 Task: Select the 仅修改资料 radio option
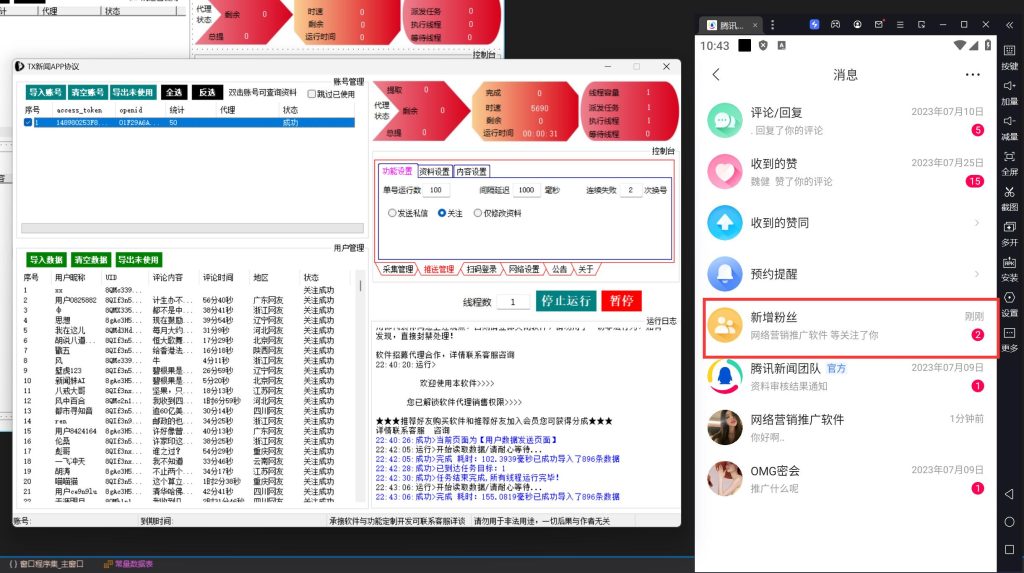click(x=478, y=213)
